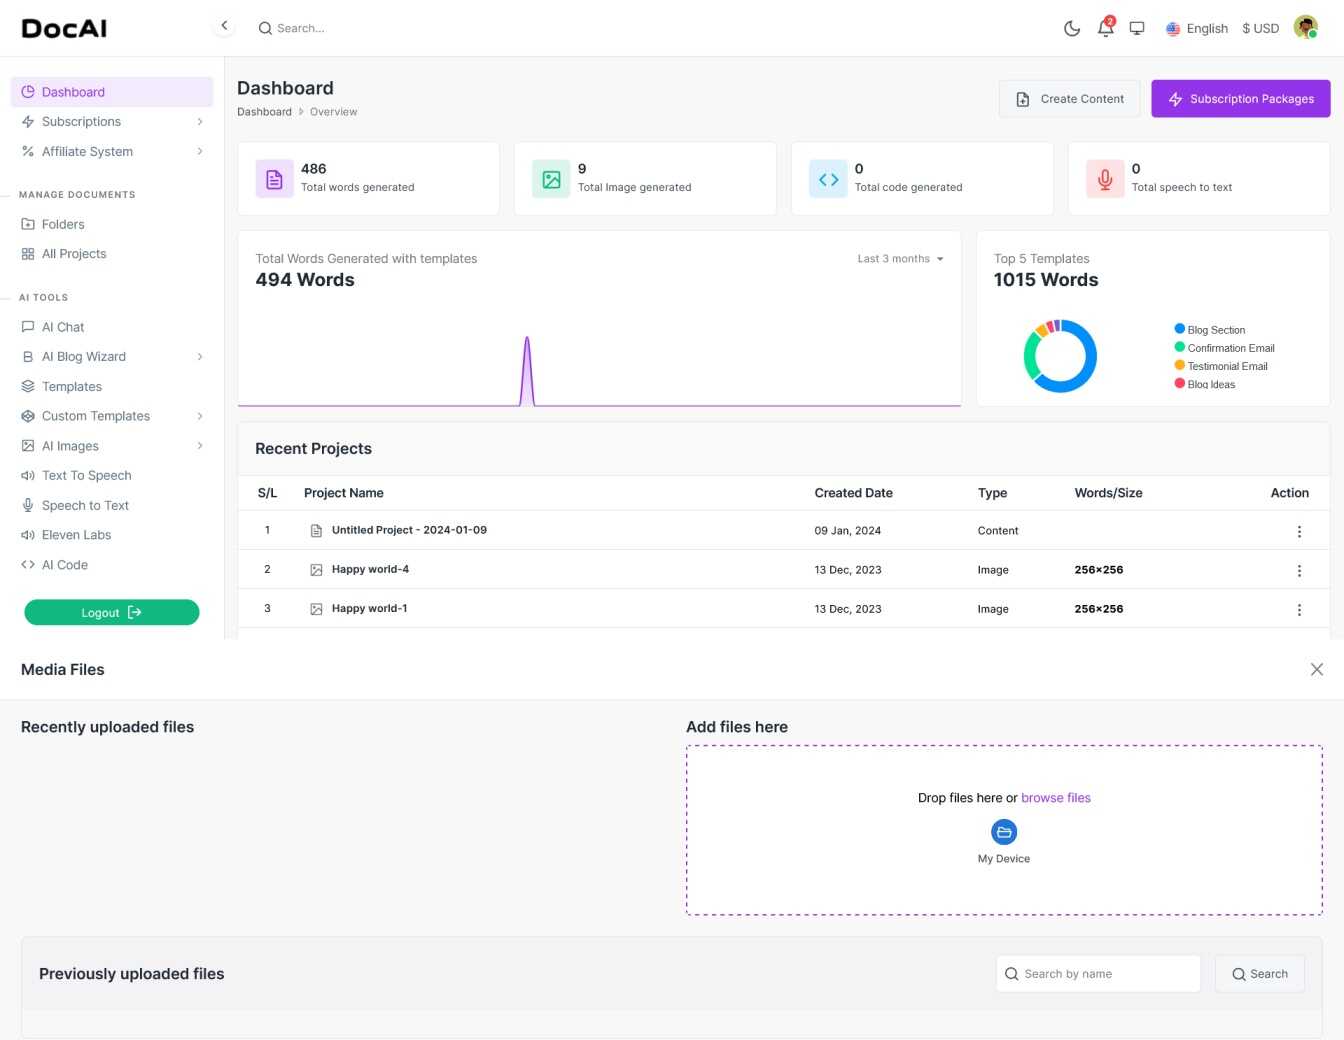Click Blog Section blue legend swatch
1344x1040 pixels.
click(x=1180, y=329)
